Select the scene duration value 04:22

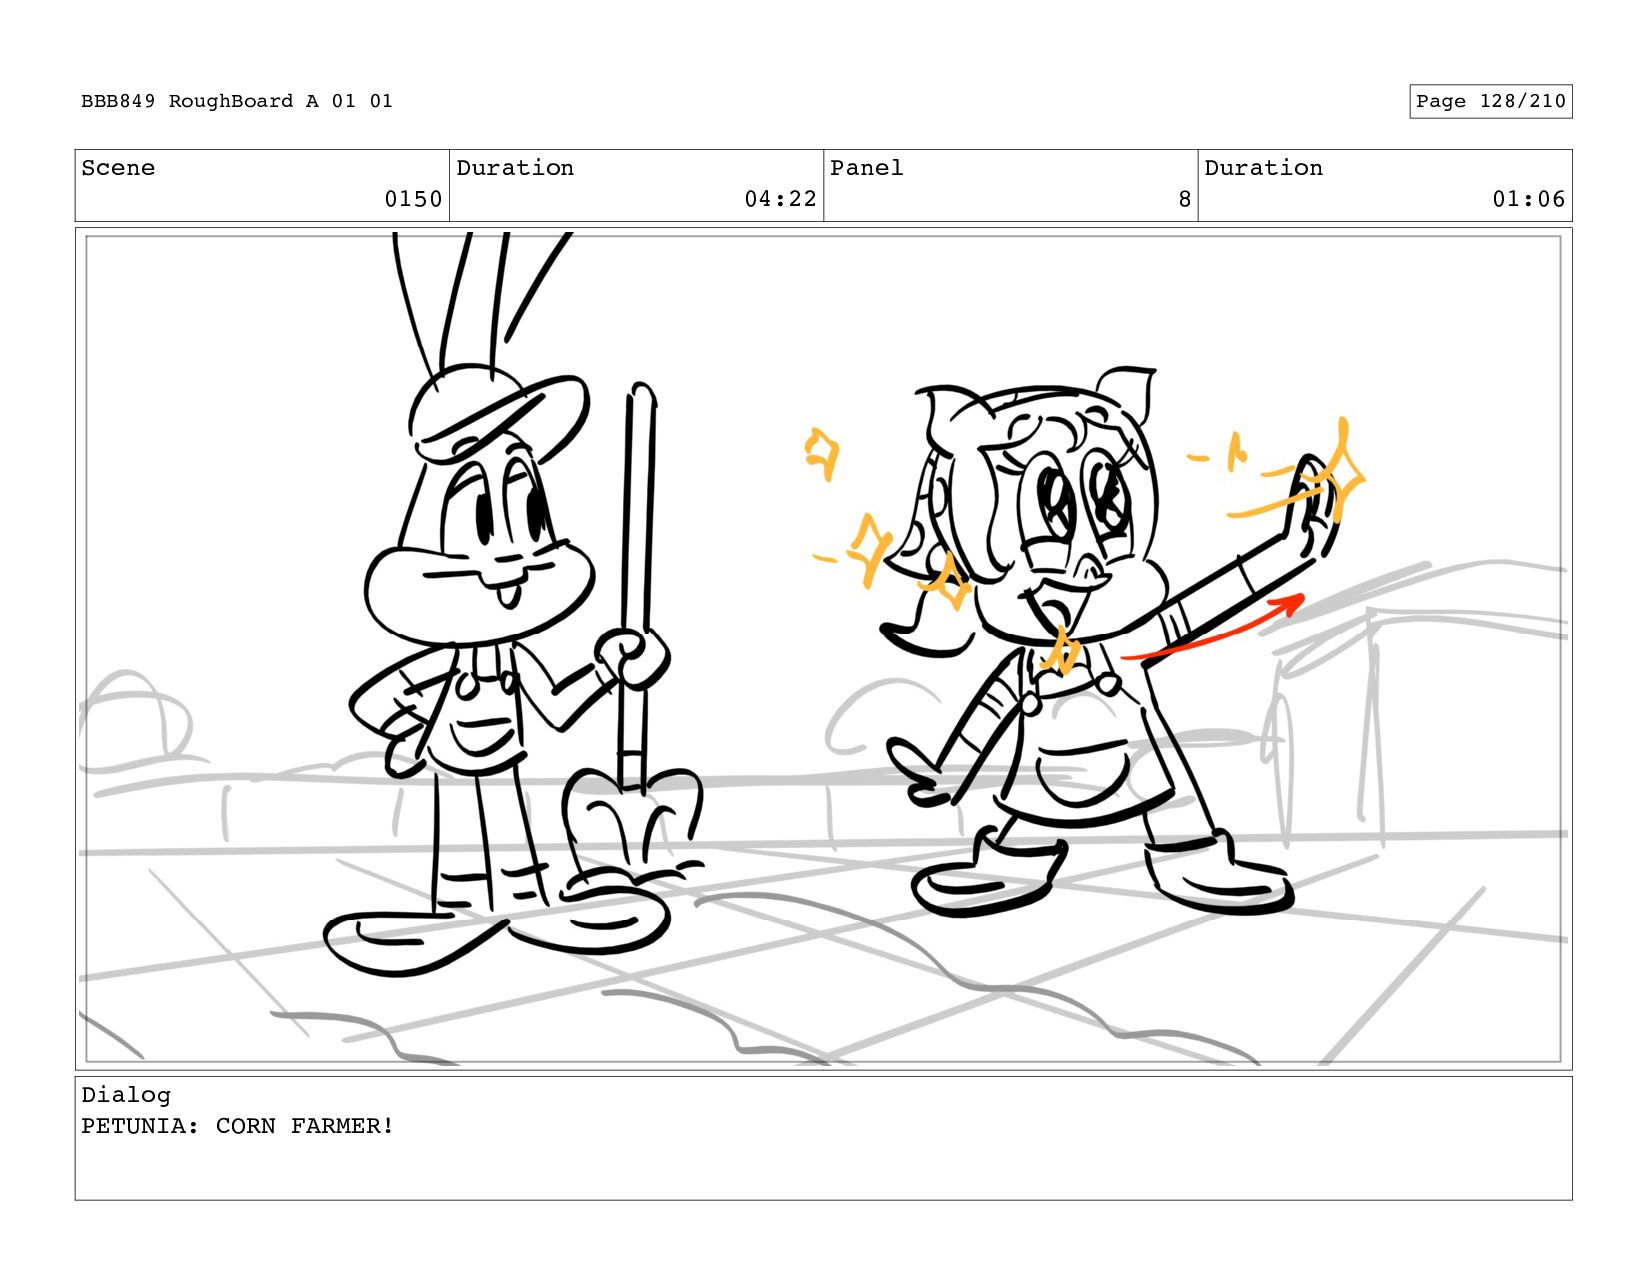[780, 199]
